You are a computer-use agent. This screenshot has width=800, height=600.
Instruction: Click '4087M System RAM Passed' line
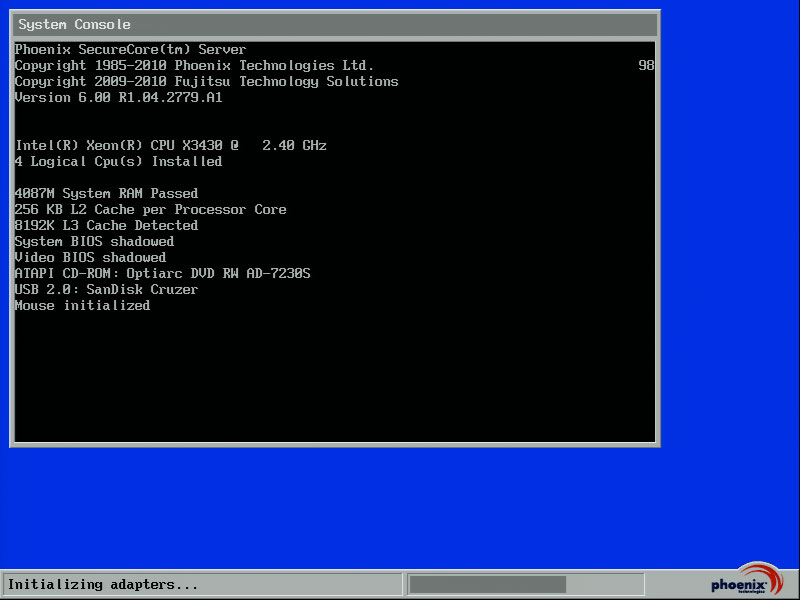106,193
